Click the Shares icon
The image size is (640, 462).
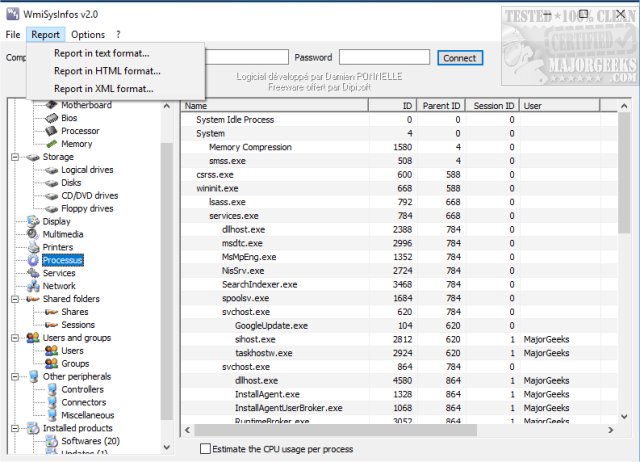coord(51,312)
